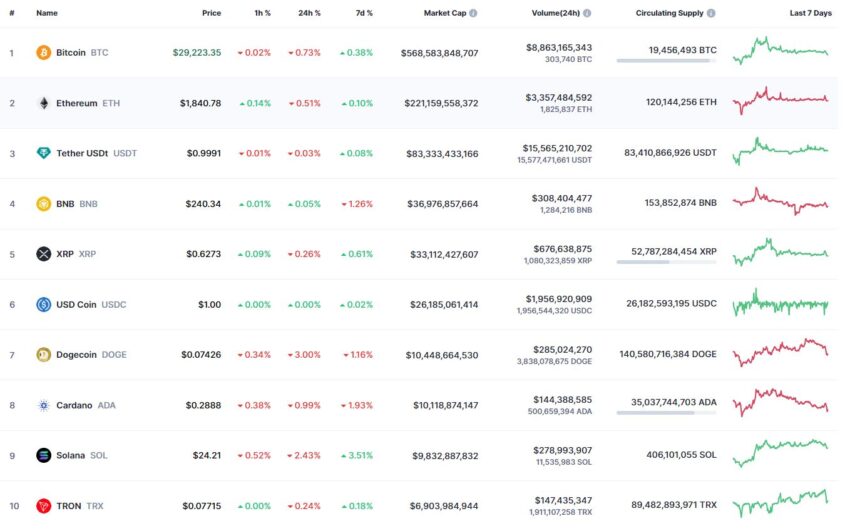Click Bitcoin's 24h volume $8,863,165,343
Image resolution: width=850 pixels, height=531 pixels.
[x=559, y=48]
